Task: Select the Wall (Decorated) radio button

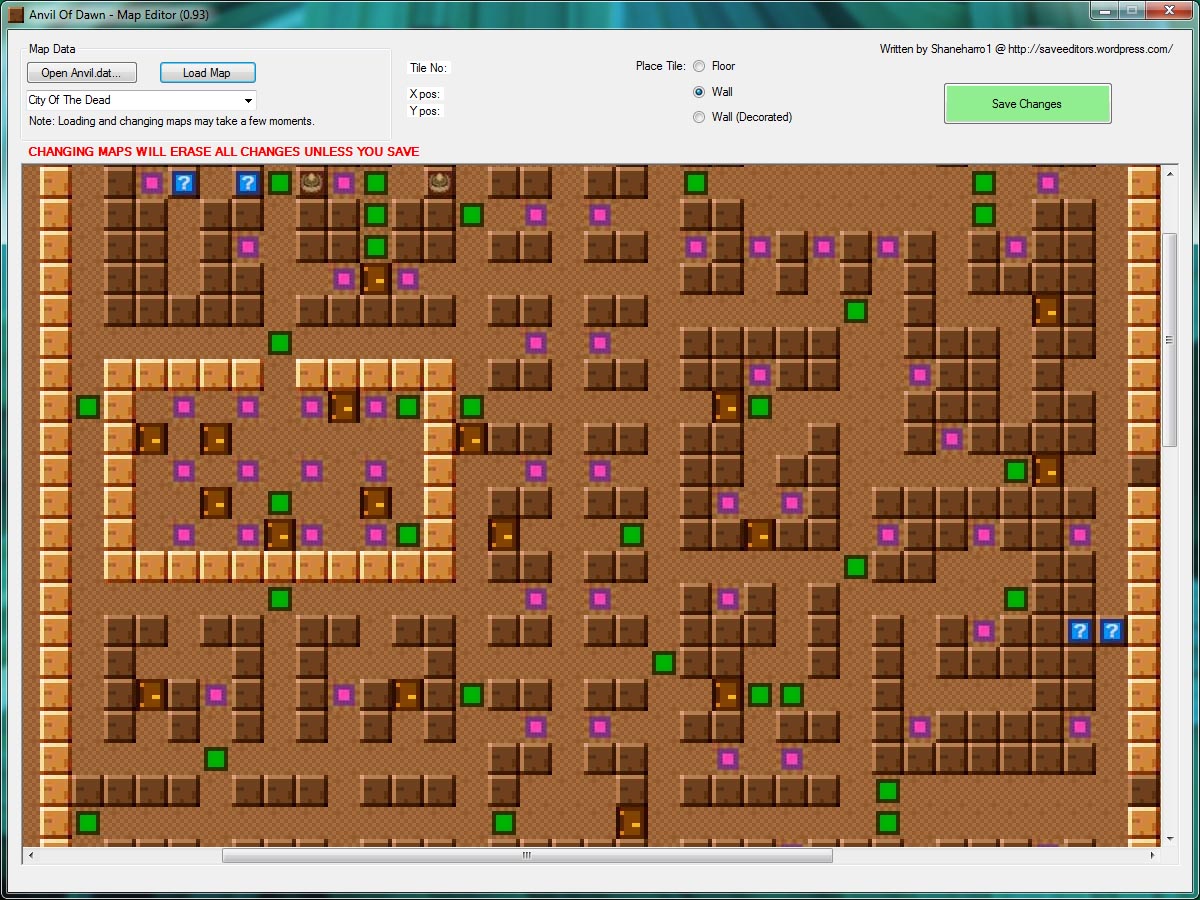Action: pyautogui.click(x=699, y=117)
